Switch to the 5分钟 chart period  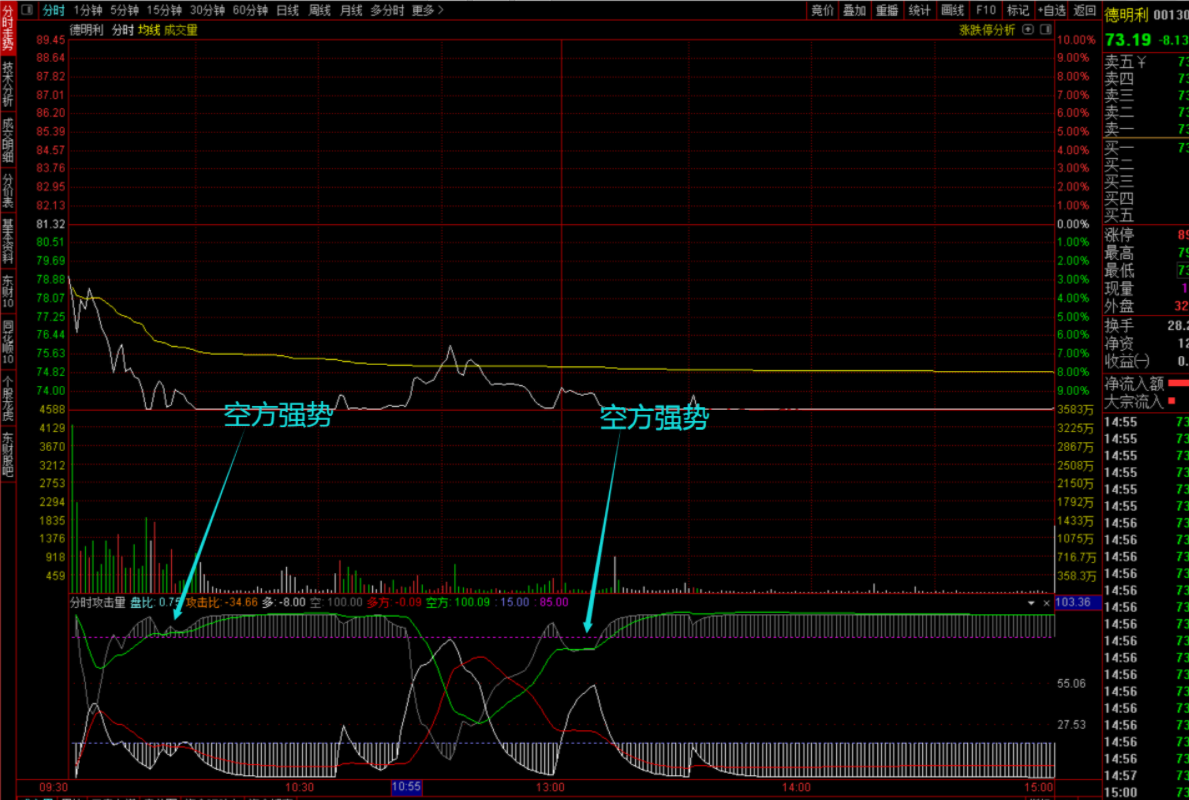click(125, 10)
